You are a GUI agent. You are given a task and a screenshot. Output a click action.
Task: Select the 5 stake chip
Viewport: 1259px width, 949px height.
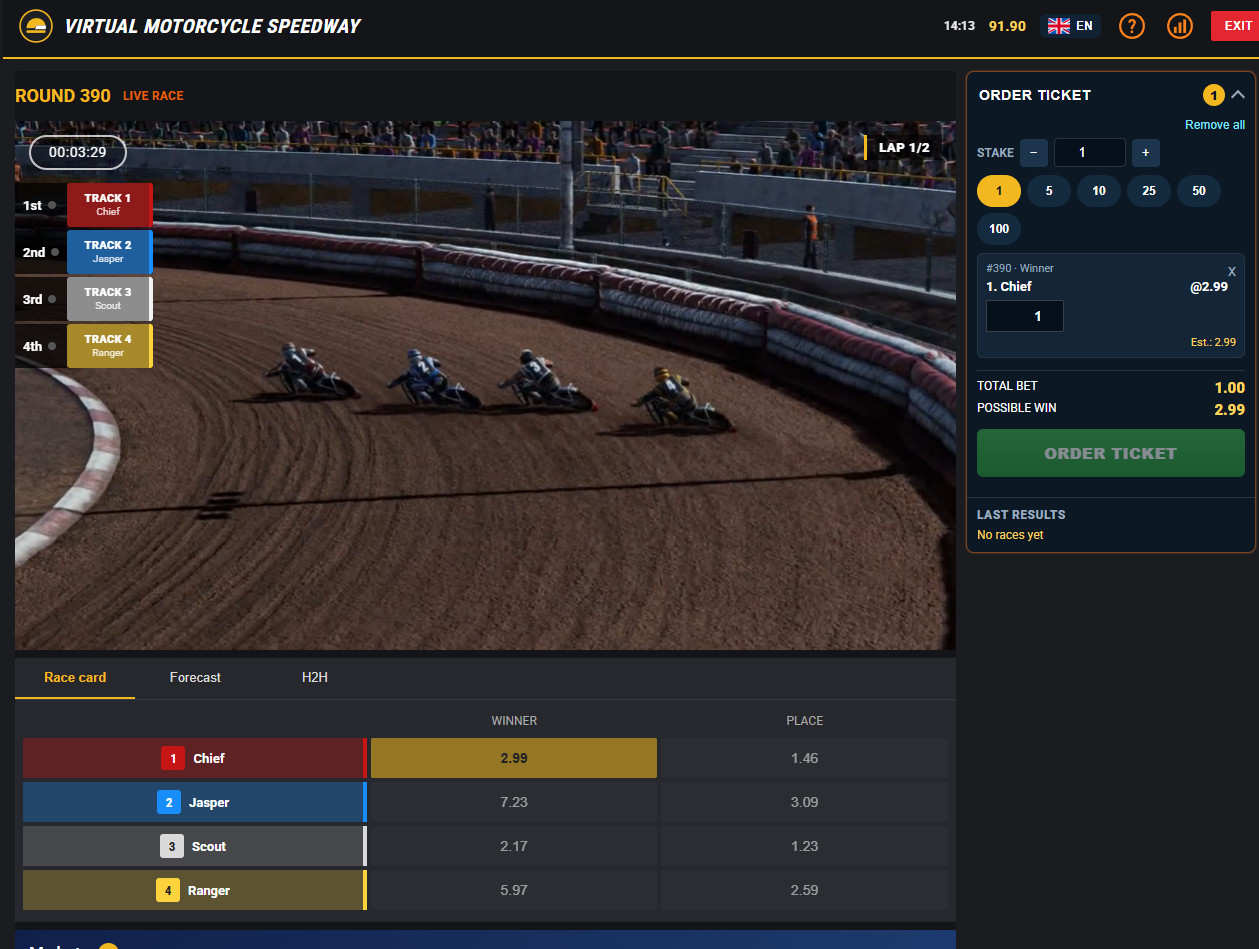tap(1049, 191)
